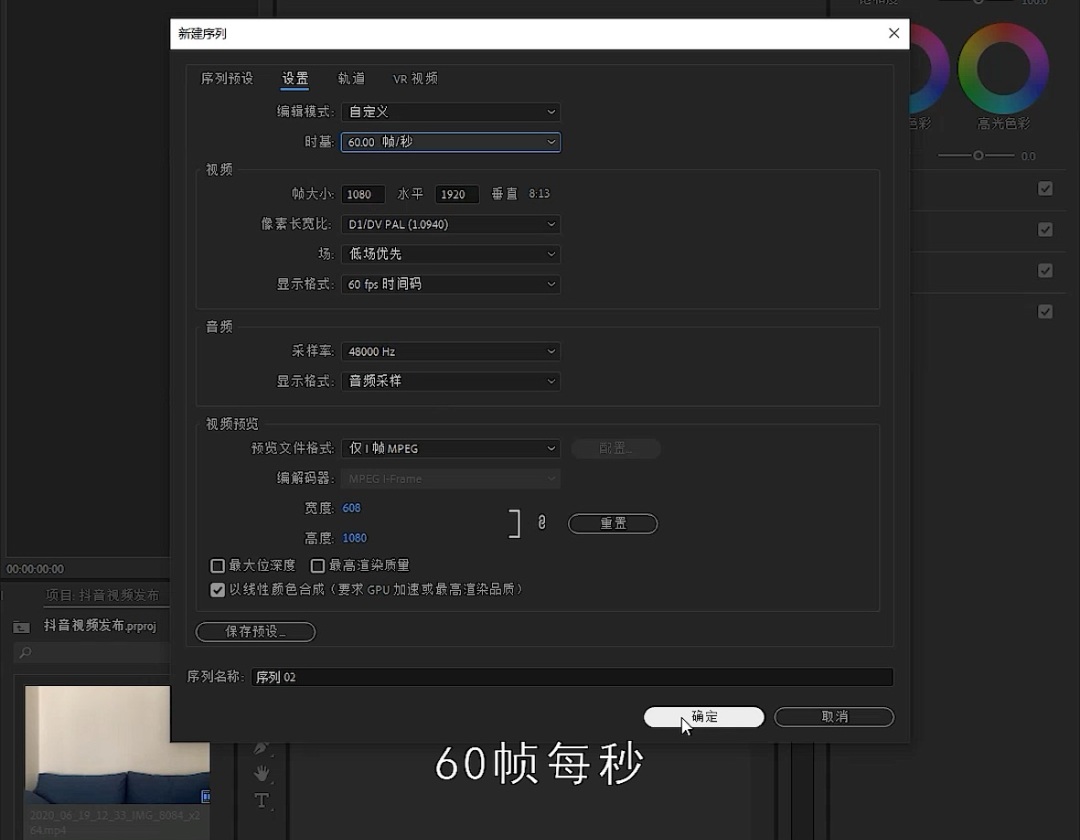Viewport: 1080px width, 840px height.
Task: Enable 最大位深度 checkbox
Action: coord(217,565)
